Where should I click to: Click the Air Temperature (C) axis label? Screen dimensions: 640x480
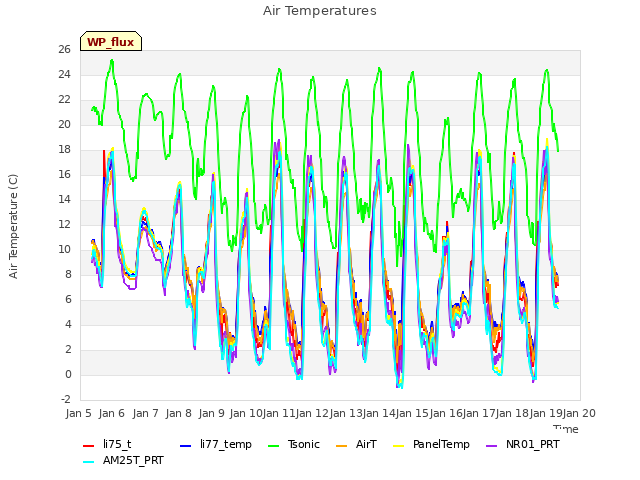(x=13, y=227)
